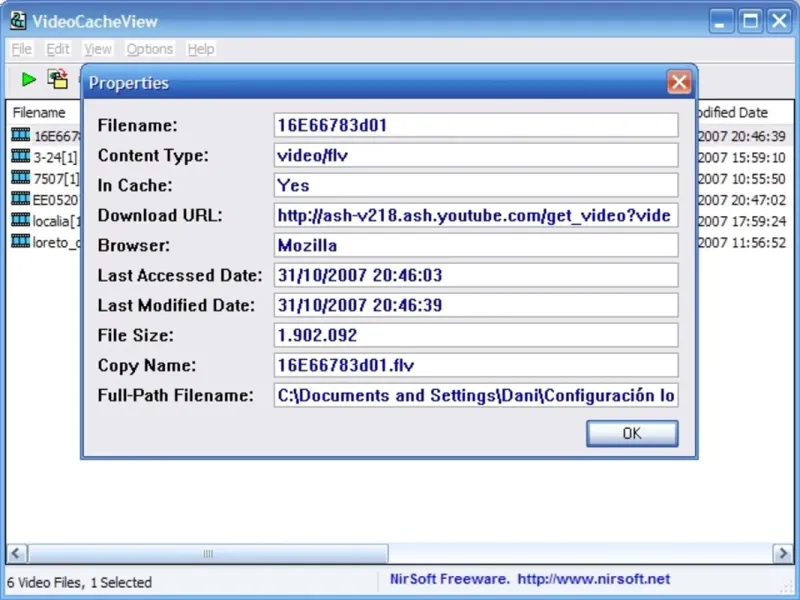Click the Full-Path Filename field
The height and width of the screenshot is (600, 800).
[x=476, y=395]
